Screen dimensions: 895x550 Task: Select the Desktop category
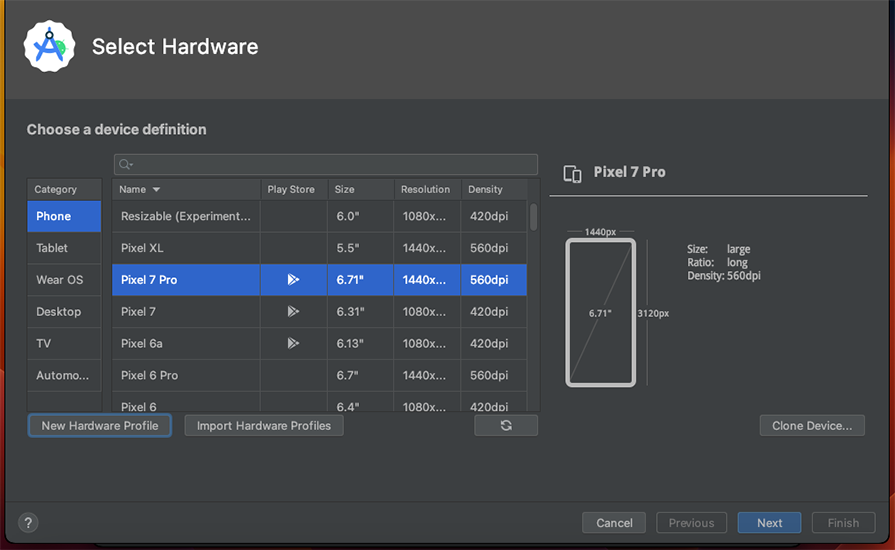coord(64,312)
